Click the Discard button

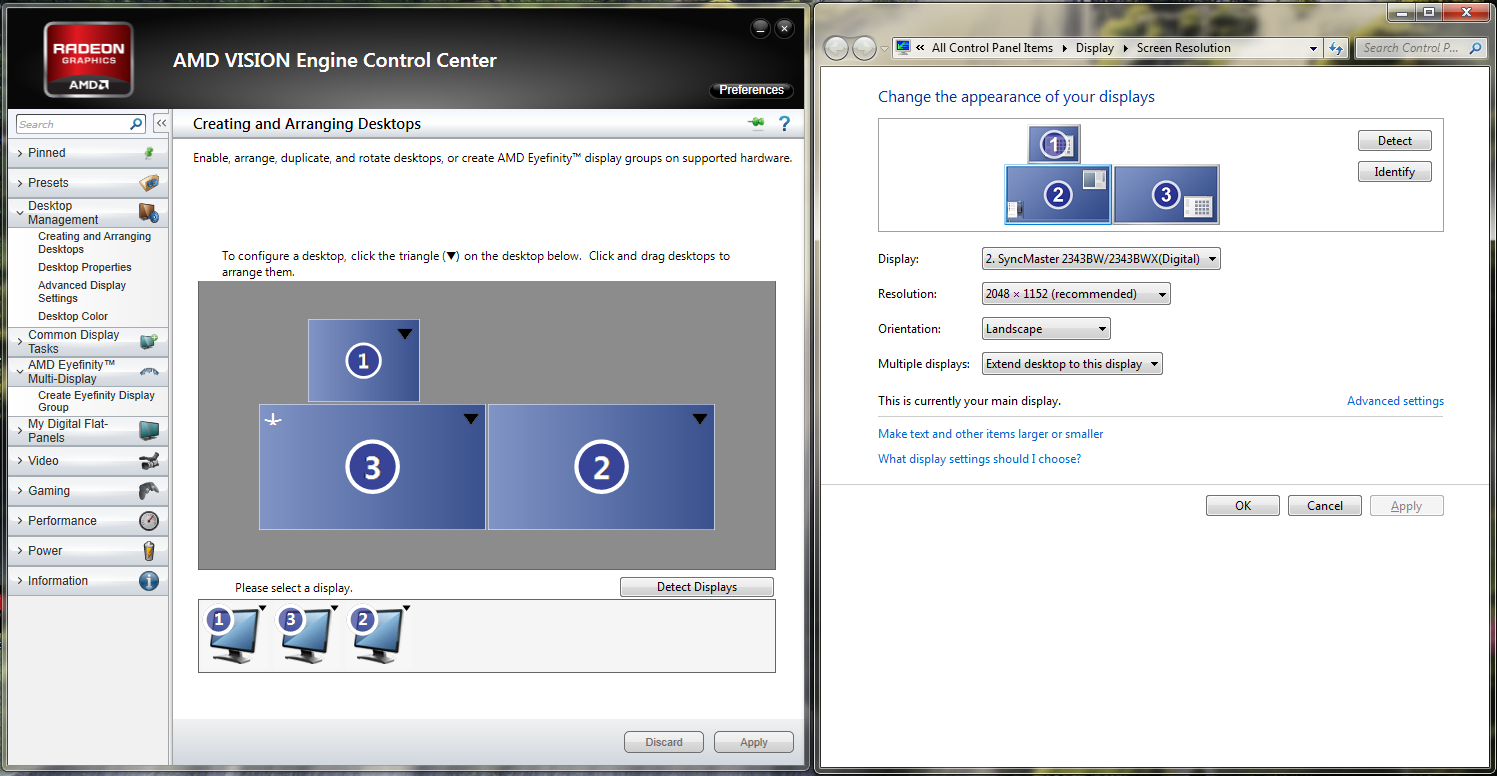tap(664, 742)
